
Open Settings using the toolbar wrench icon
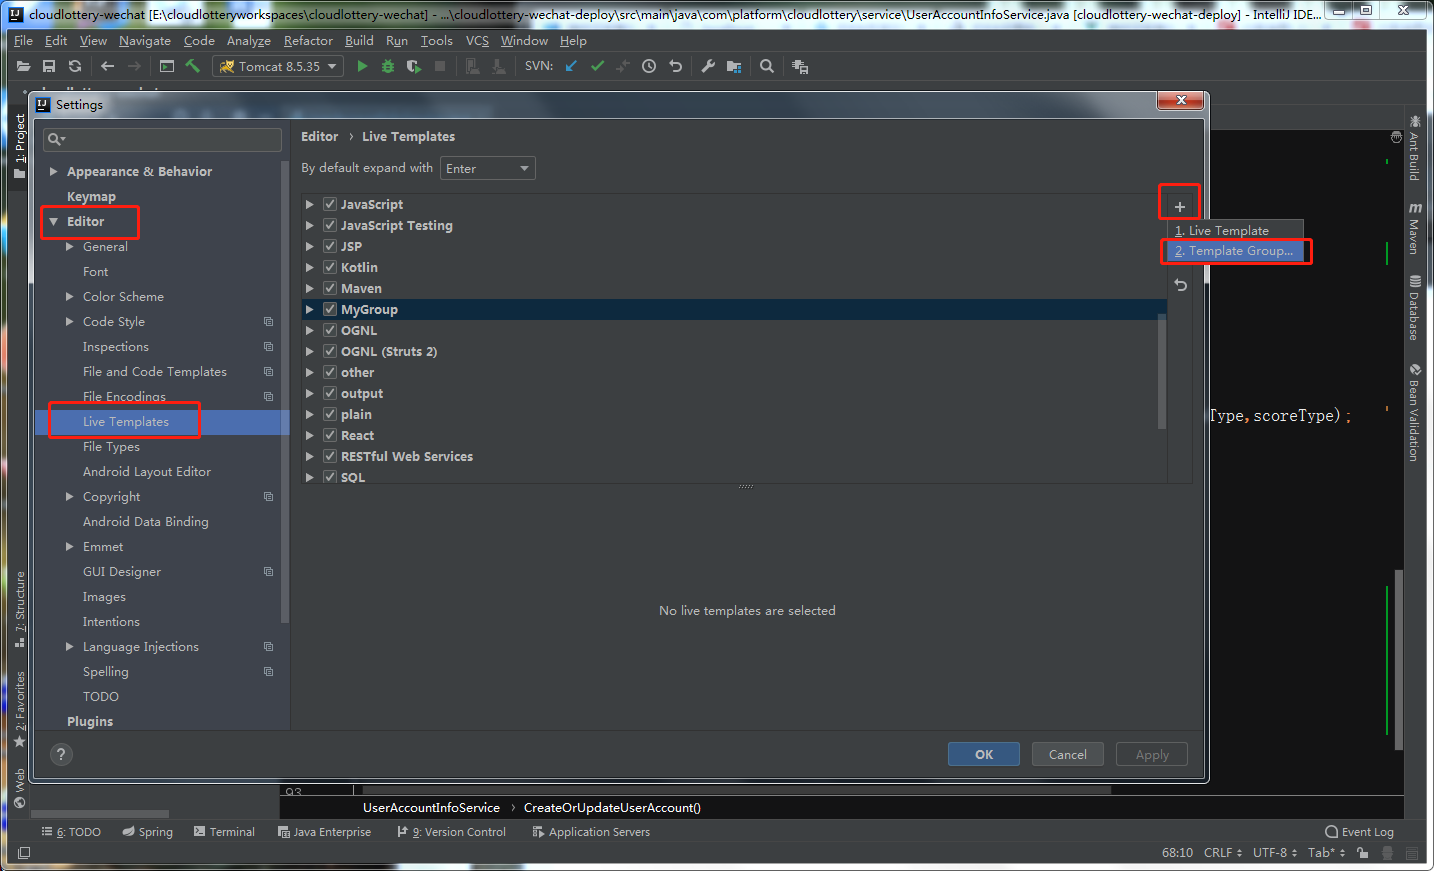click(707, 66)
